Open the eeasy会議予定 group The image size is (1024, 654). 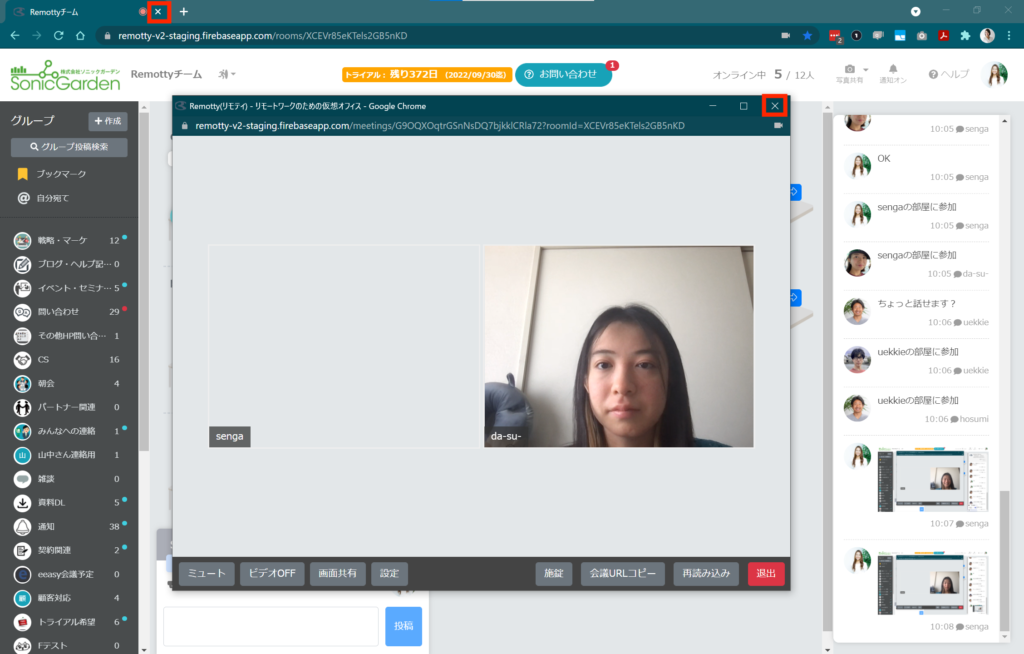coord(69,574)
